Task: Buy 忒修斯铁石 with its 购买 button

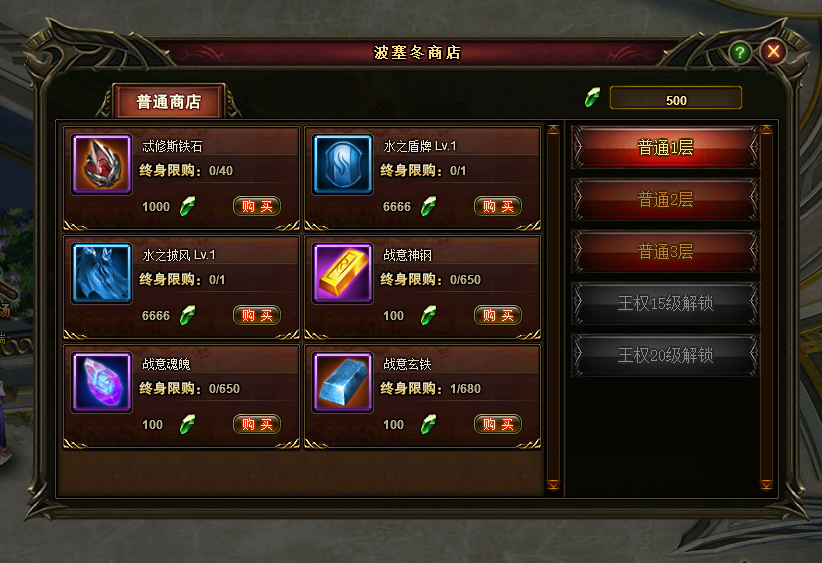Action: tap(257, 206)
